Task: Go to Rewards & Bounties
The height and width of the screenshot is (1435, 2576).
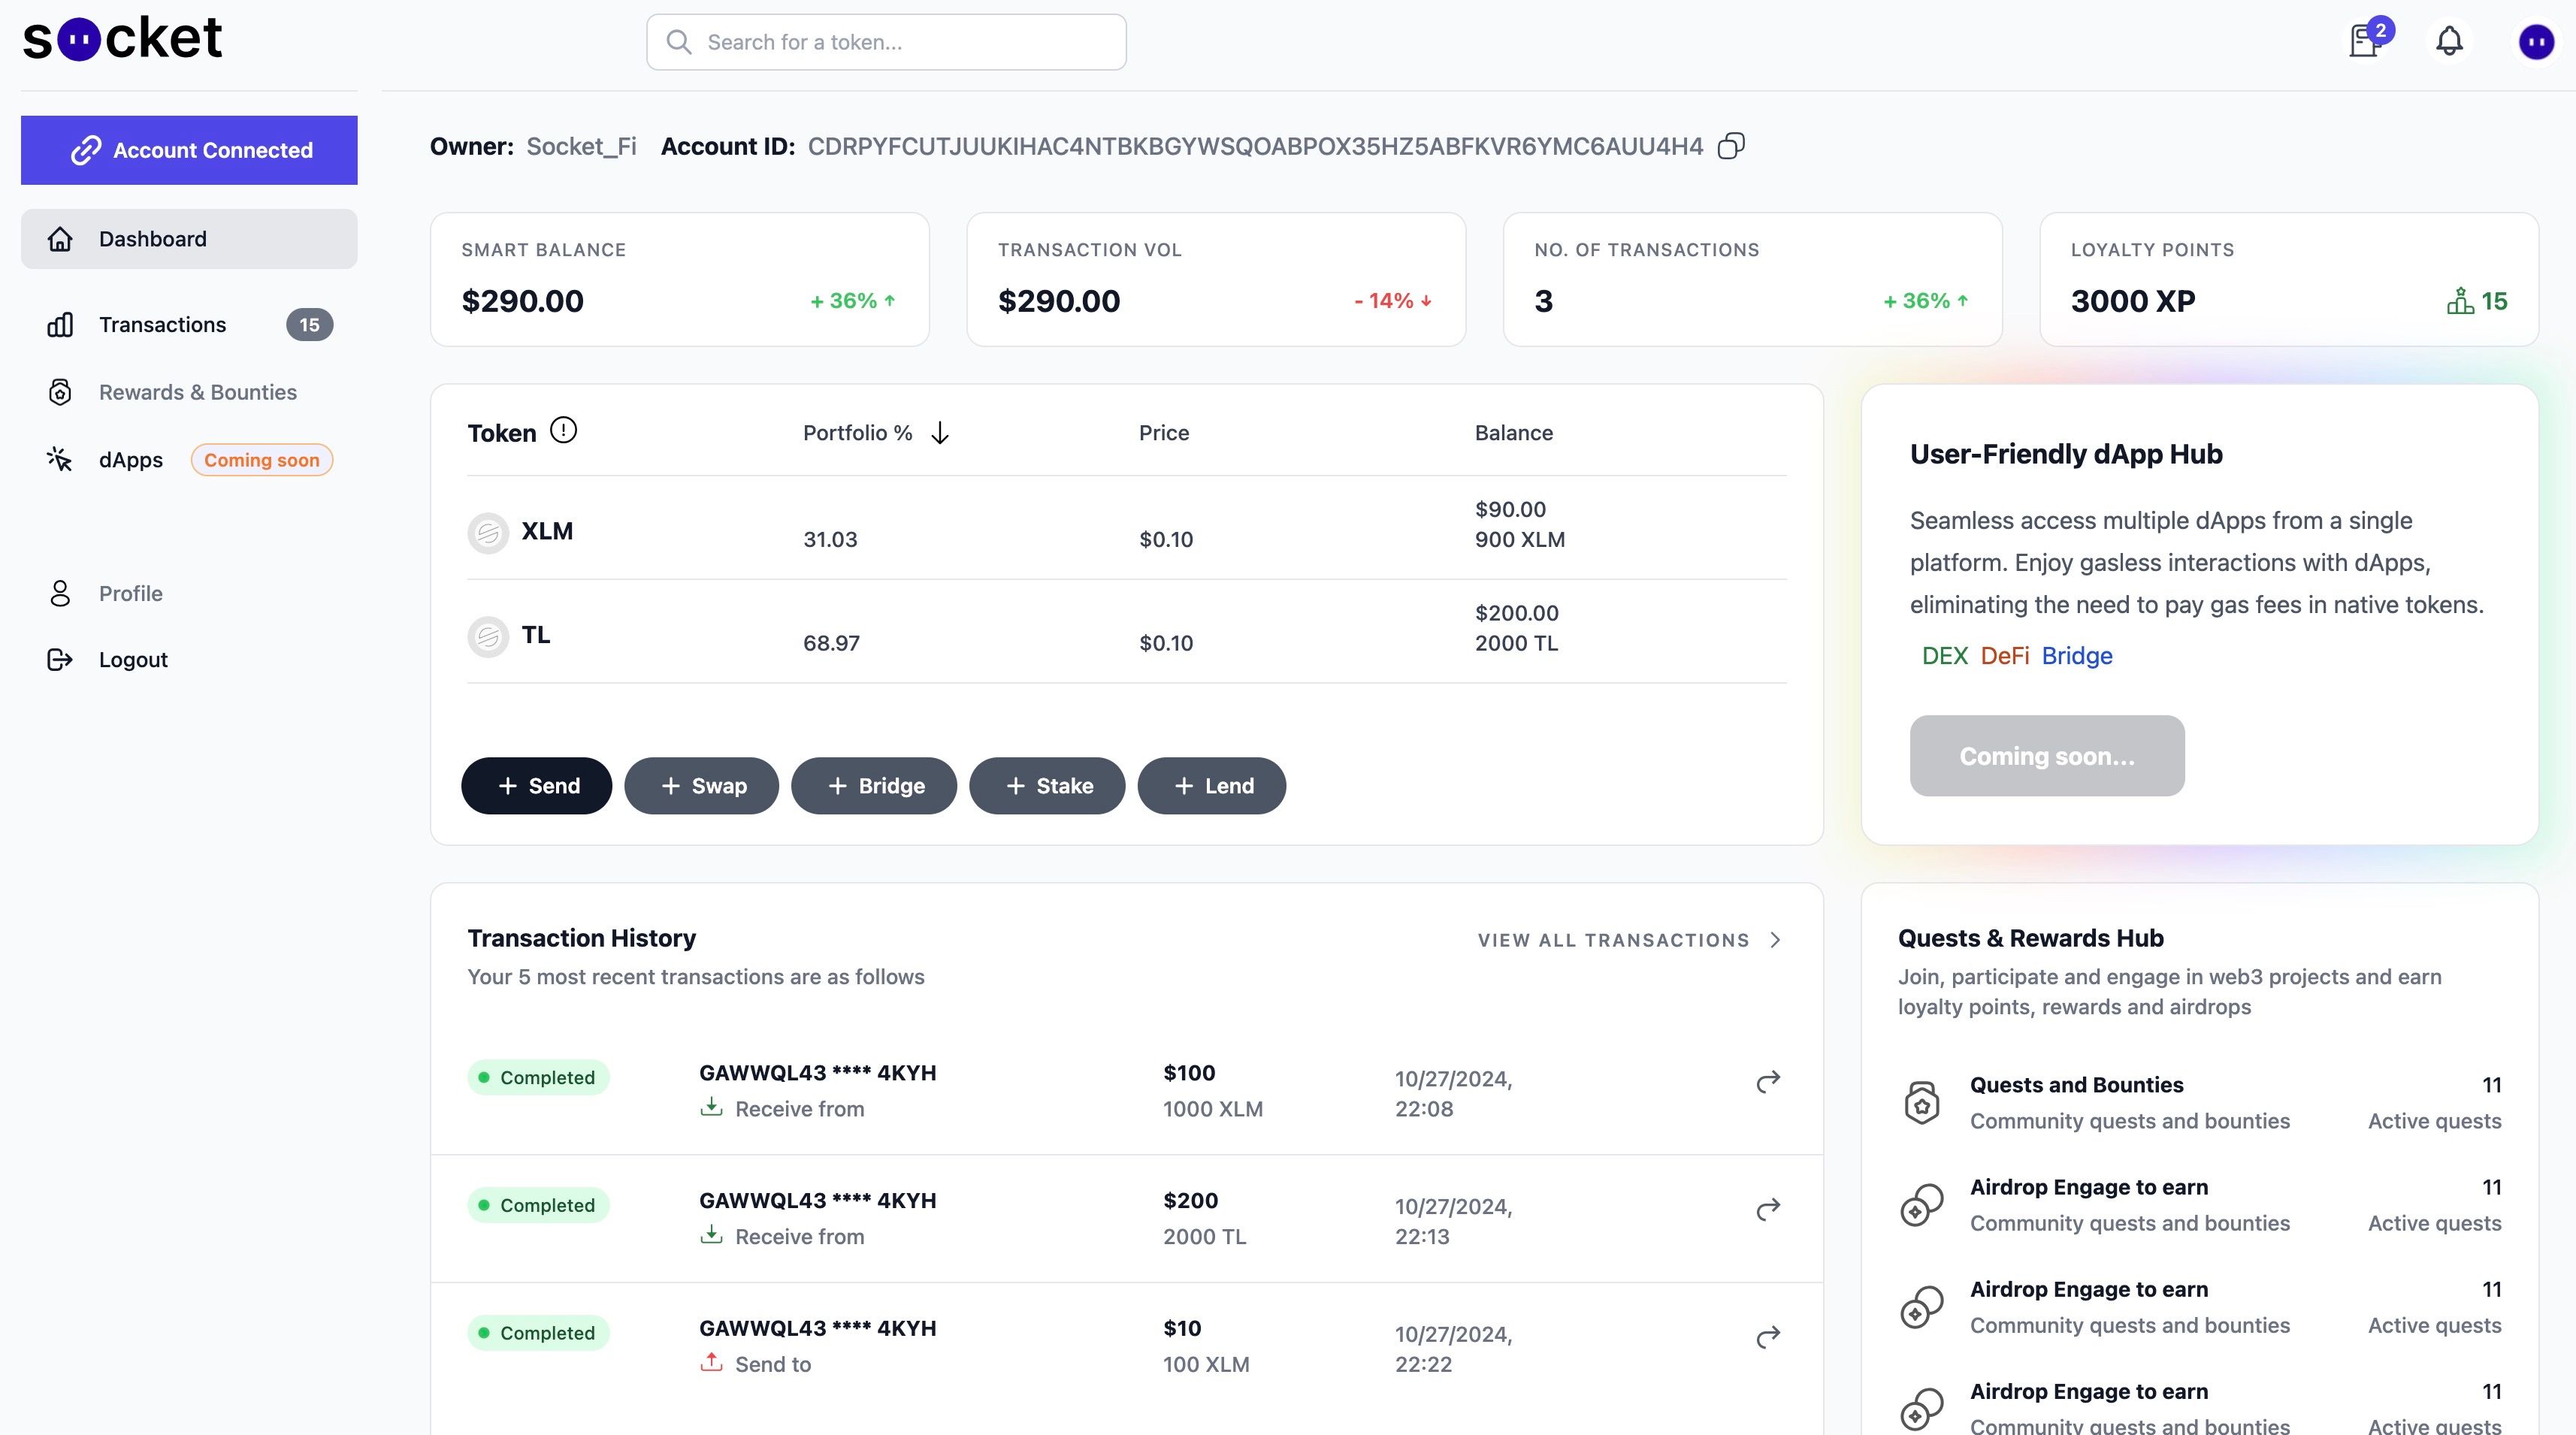Action: [x=189, y=392]
